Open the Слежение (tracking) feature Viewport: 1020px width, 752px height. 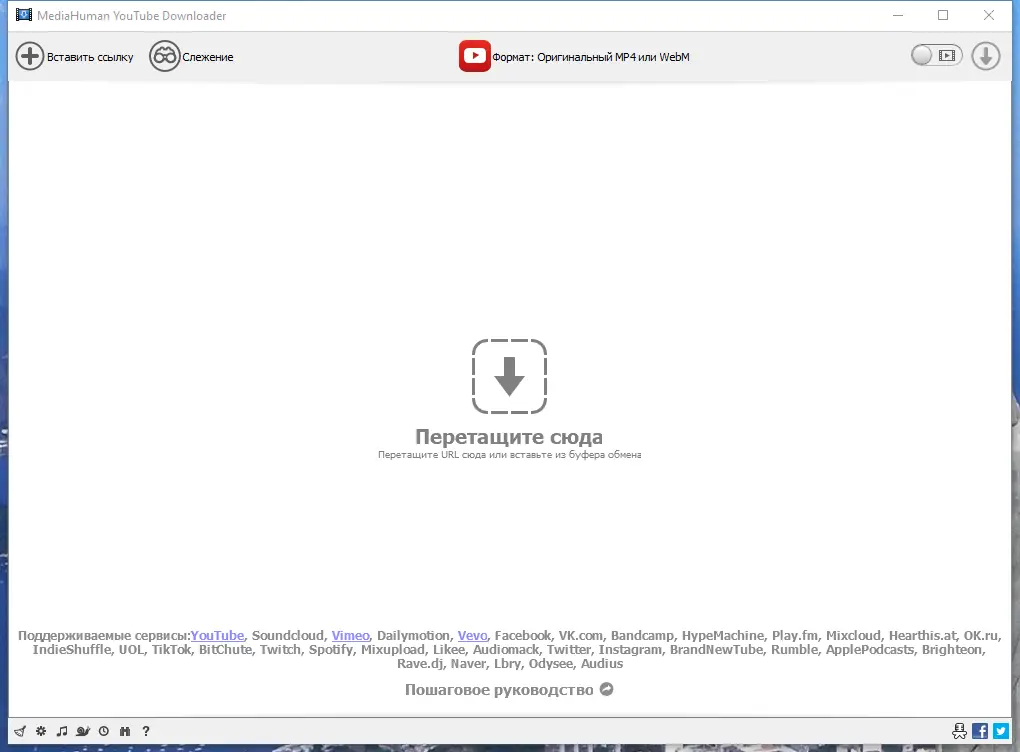(192, 56)
